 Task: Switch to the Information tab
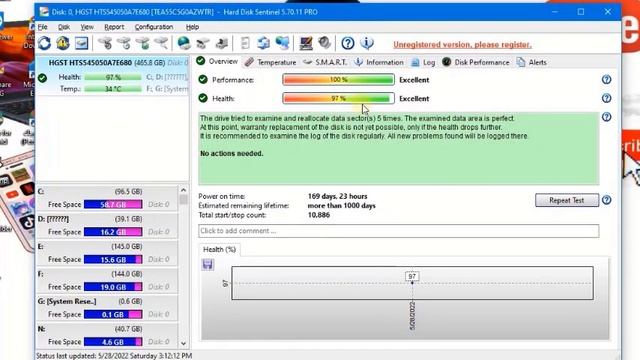point(379,62)
